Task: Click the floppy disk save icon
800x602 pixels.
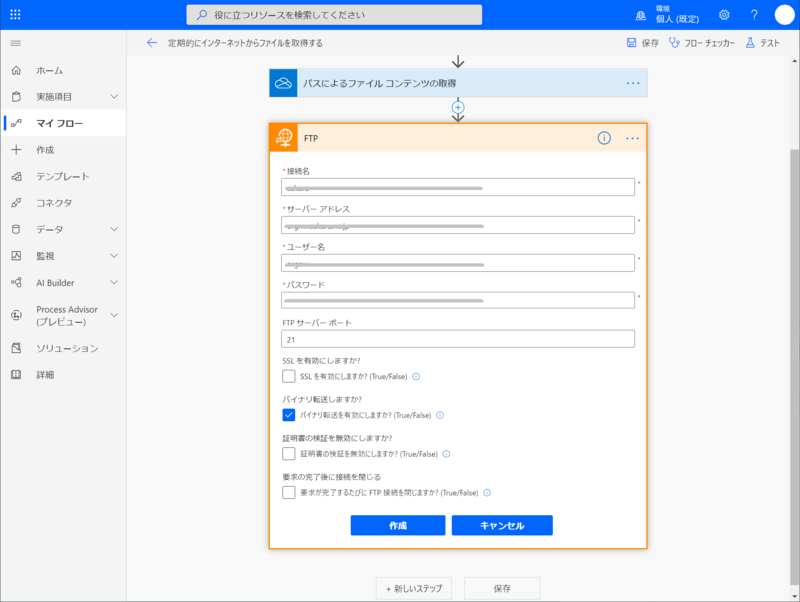Action: 631,43
